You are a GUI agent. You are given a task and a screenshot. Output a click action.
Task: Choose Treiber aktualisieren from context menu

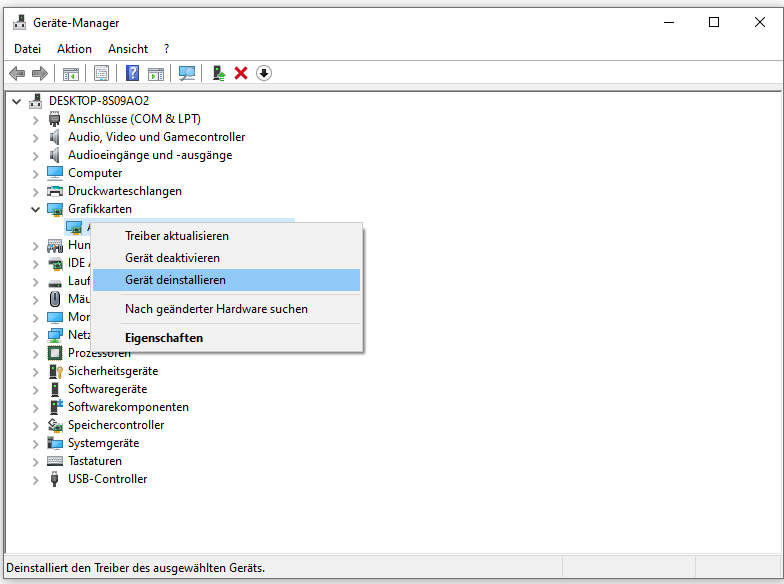[x=226, y=236]
